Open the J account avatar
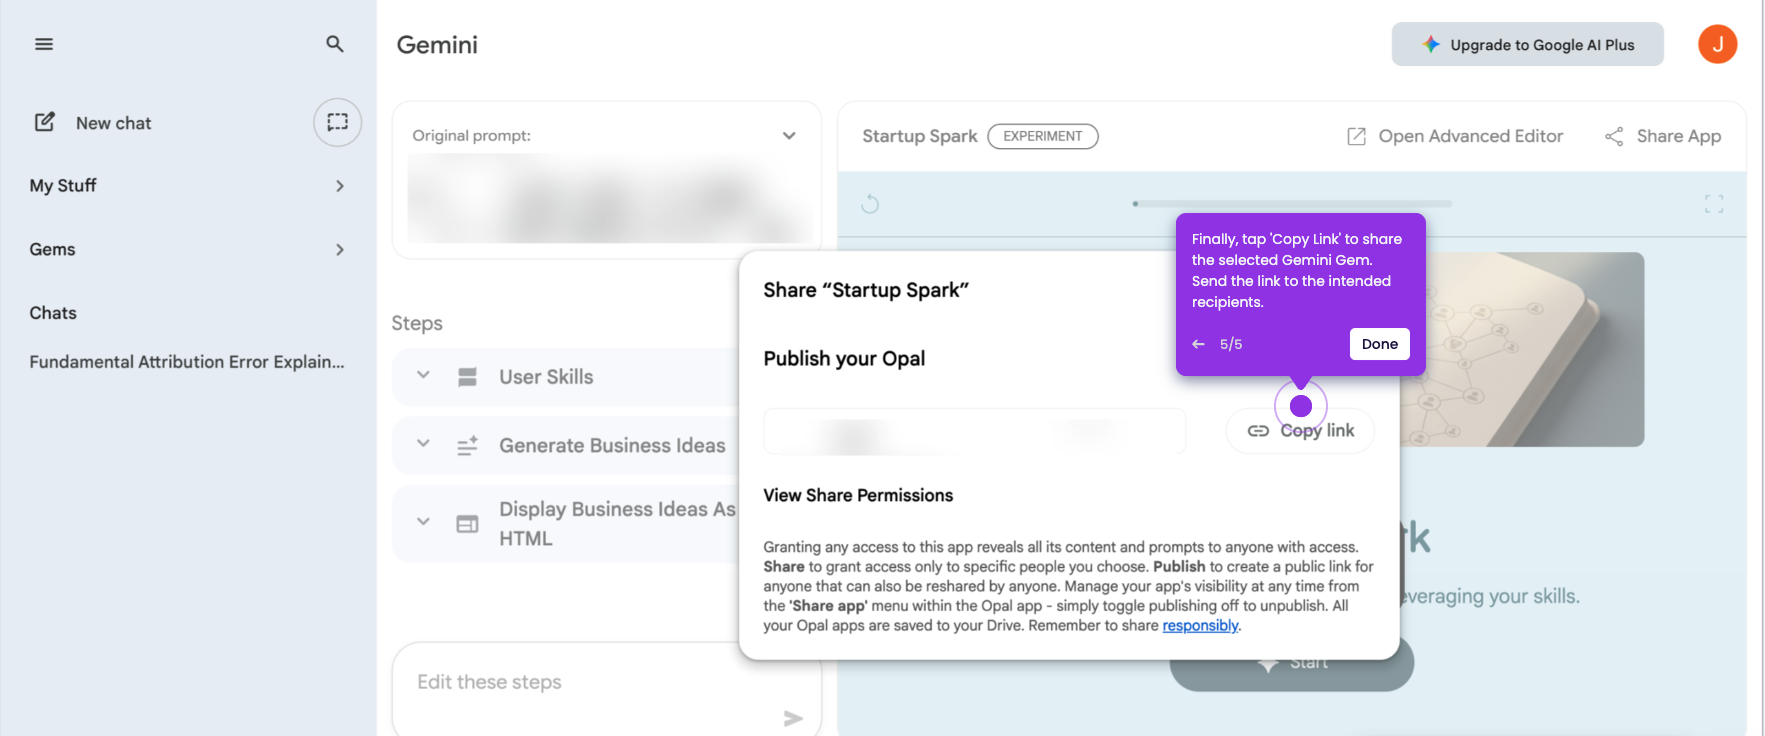Screen dimensions: 1765x736 point(1717,44)
